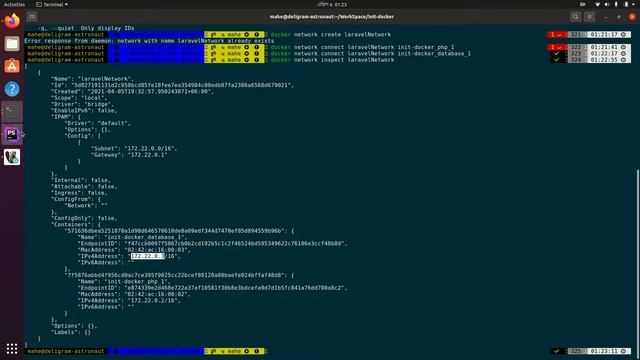Screen dimensions: 640x360
Task: Expand the system menu arrow in top bar
Action: 634,4
